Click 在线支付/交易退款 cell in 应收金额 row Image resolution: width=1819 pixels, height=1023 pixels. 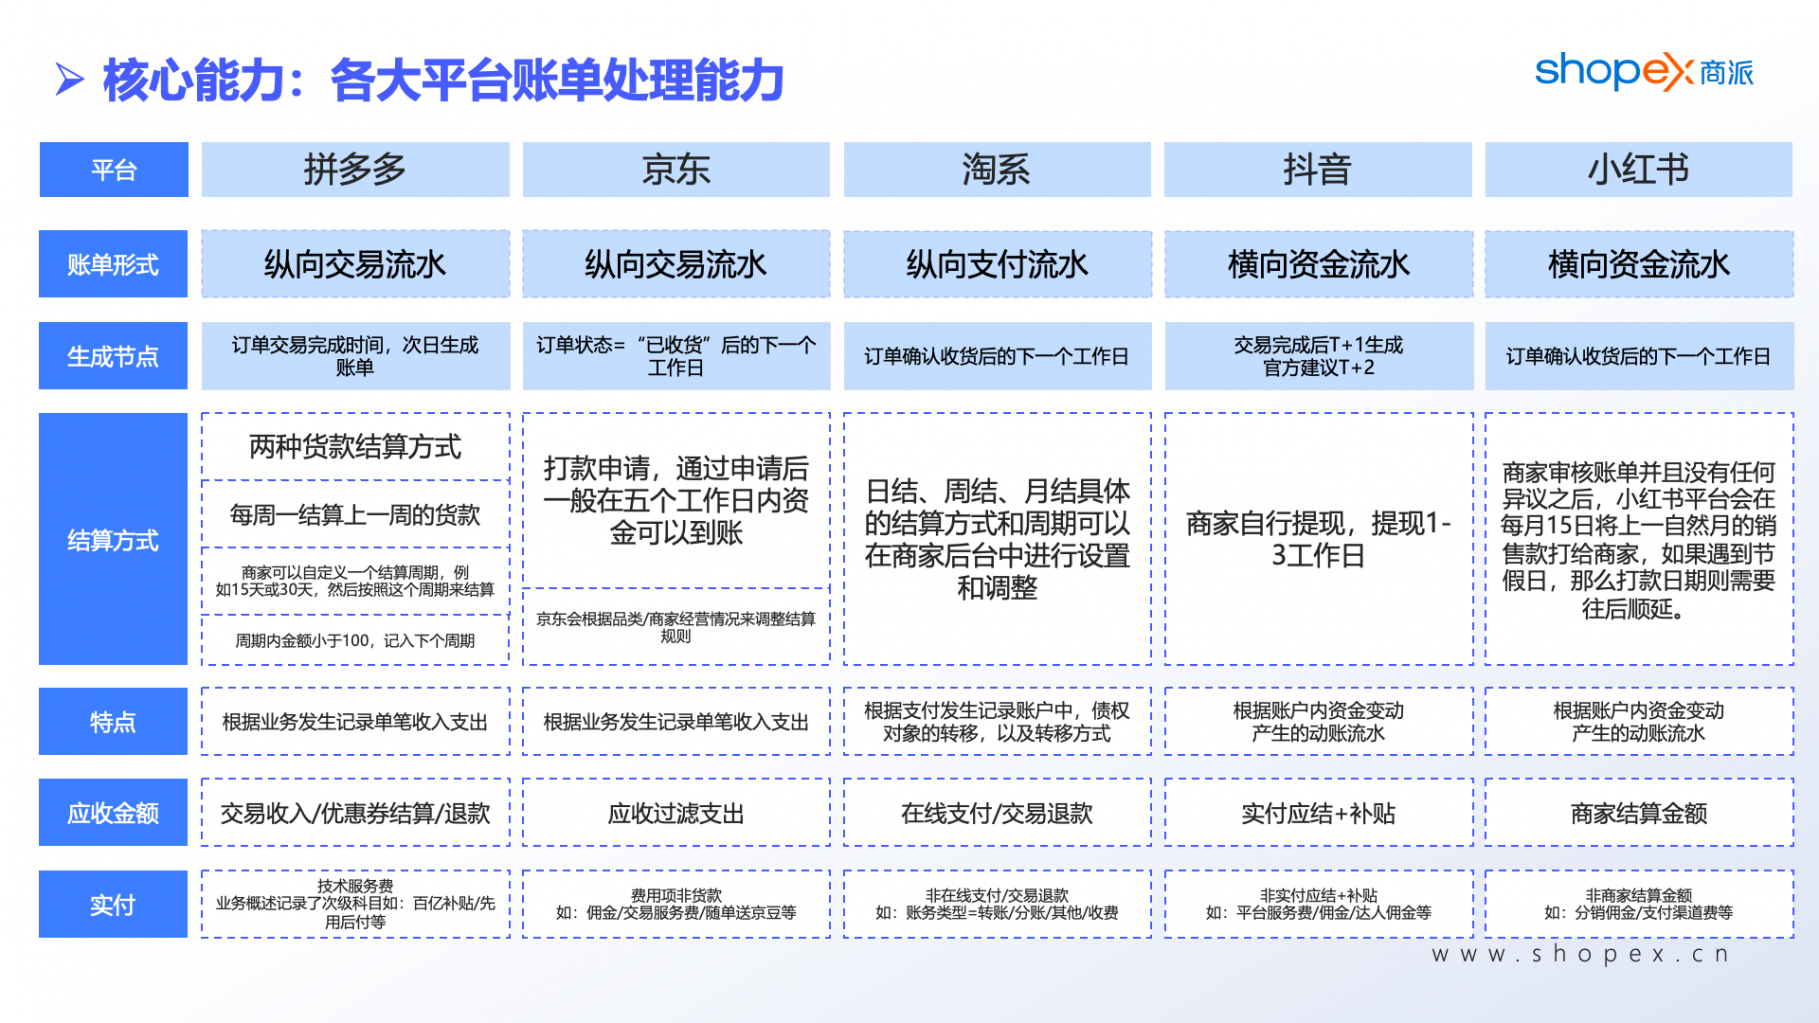point(997,812)
